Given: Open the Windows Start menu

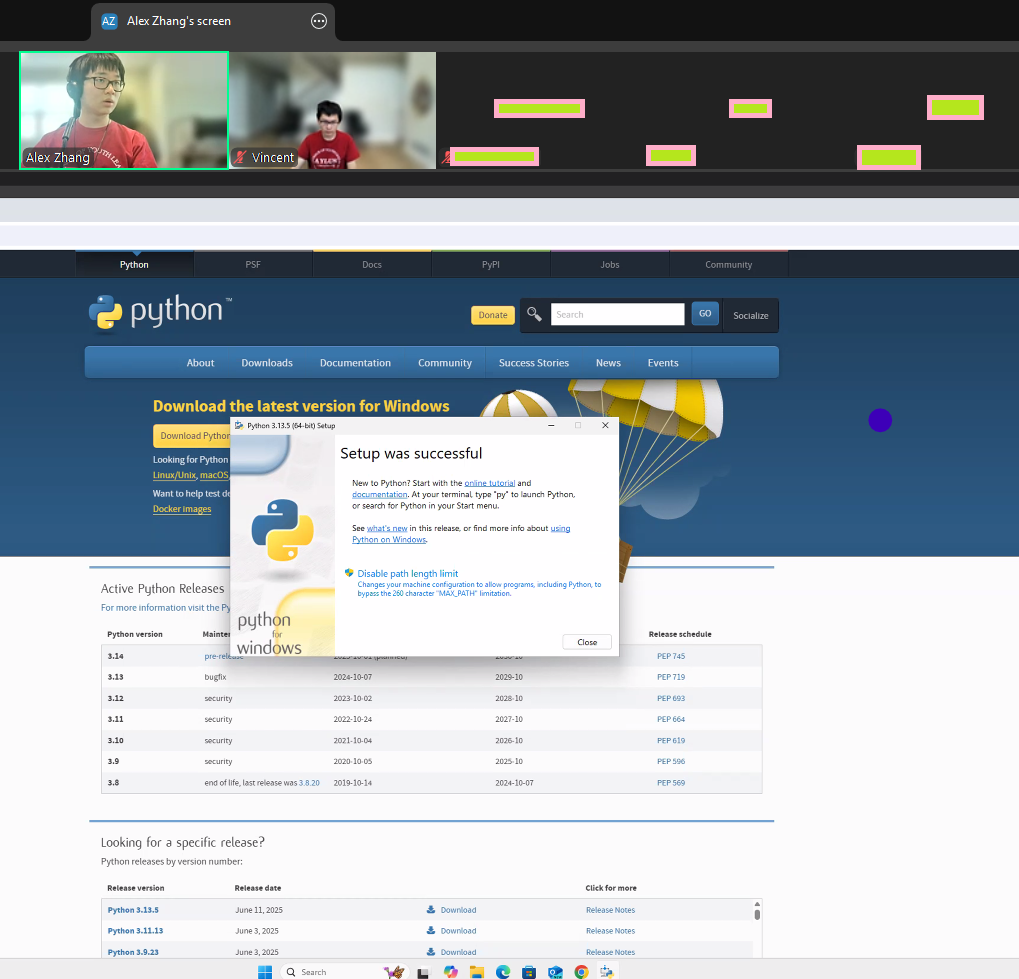Looking at the screenshot, I should pyautogui.click(x=265, y=972).
